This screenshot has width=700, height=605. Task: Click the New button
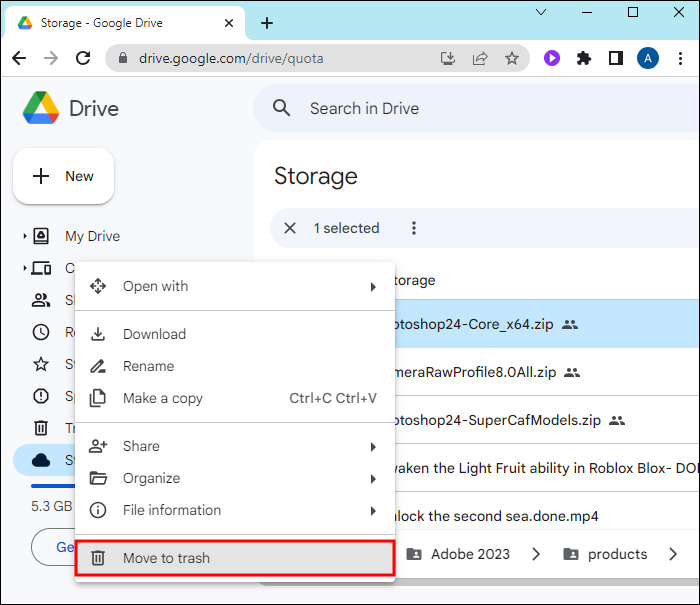pos(64,176)
